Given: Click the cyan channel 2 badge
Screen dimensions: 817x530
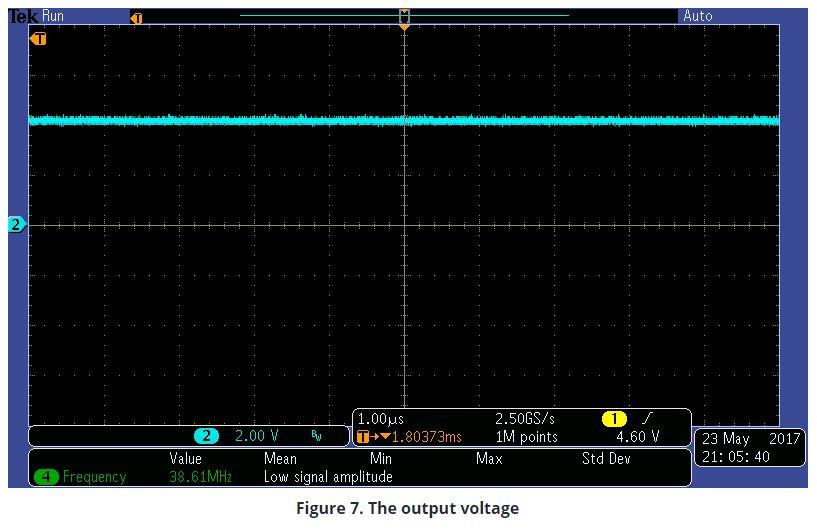Looking at the screenshot, I should point(206,436).
